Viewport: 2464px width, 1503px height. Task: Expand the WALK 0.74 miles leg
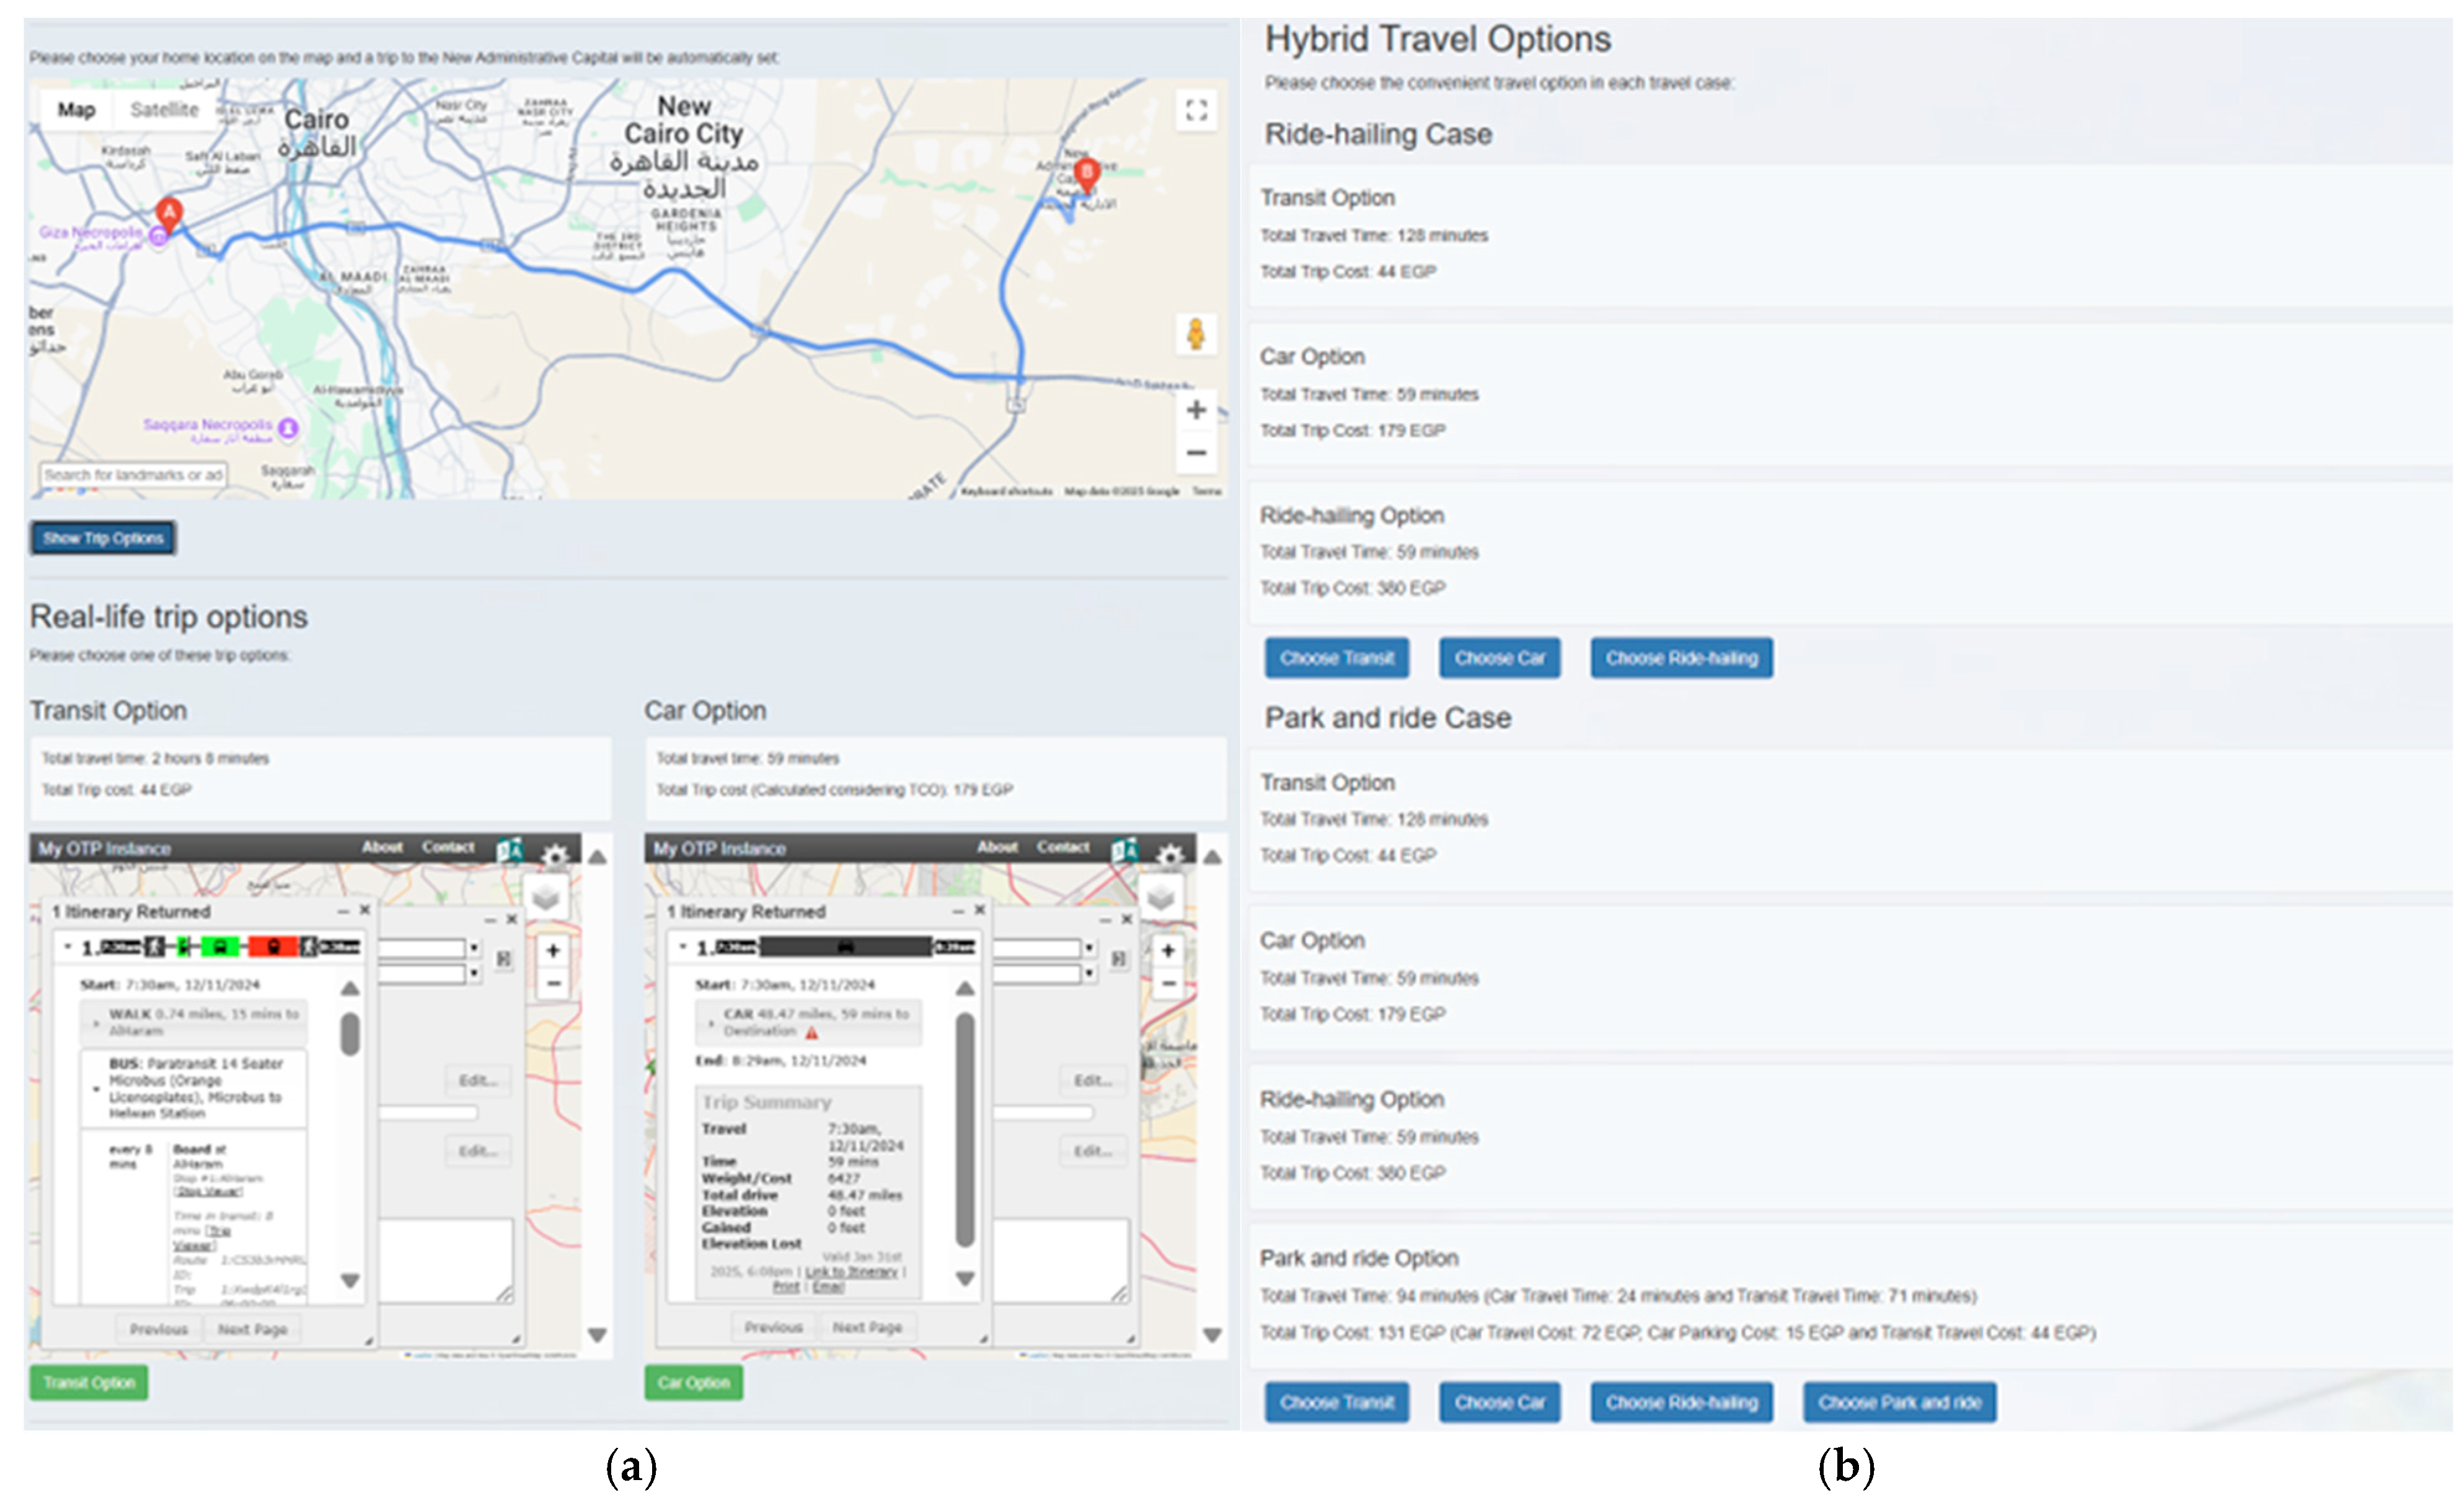(97, 1023)
